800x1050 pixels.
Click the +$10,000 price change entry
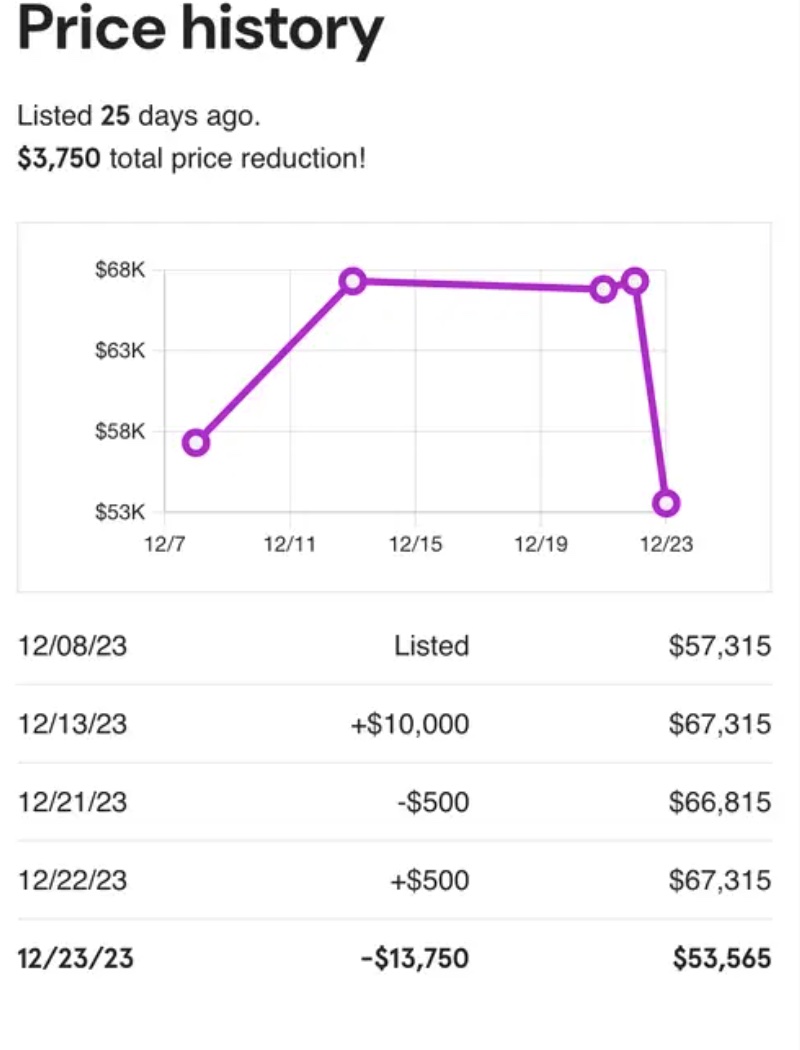(409, 723)
